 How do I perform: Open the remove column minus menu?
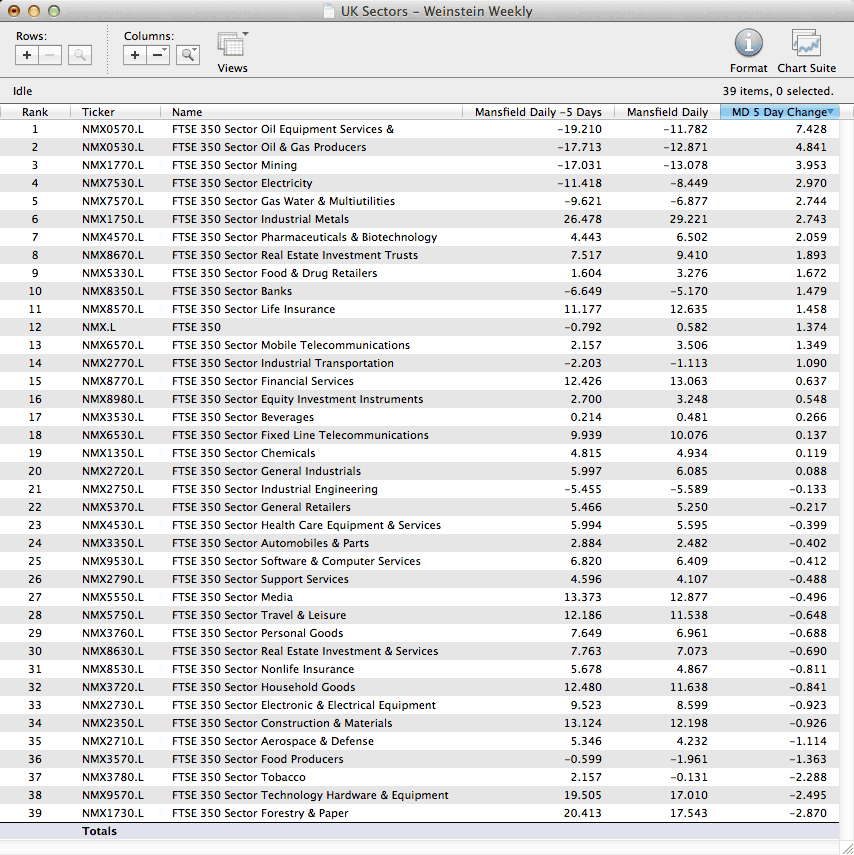tap(159, 55)
